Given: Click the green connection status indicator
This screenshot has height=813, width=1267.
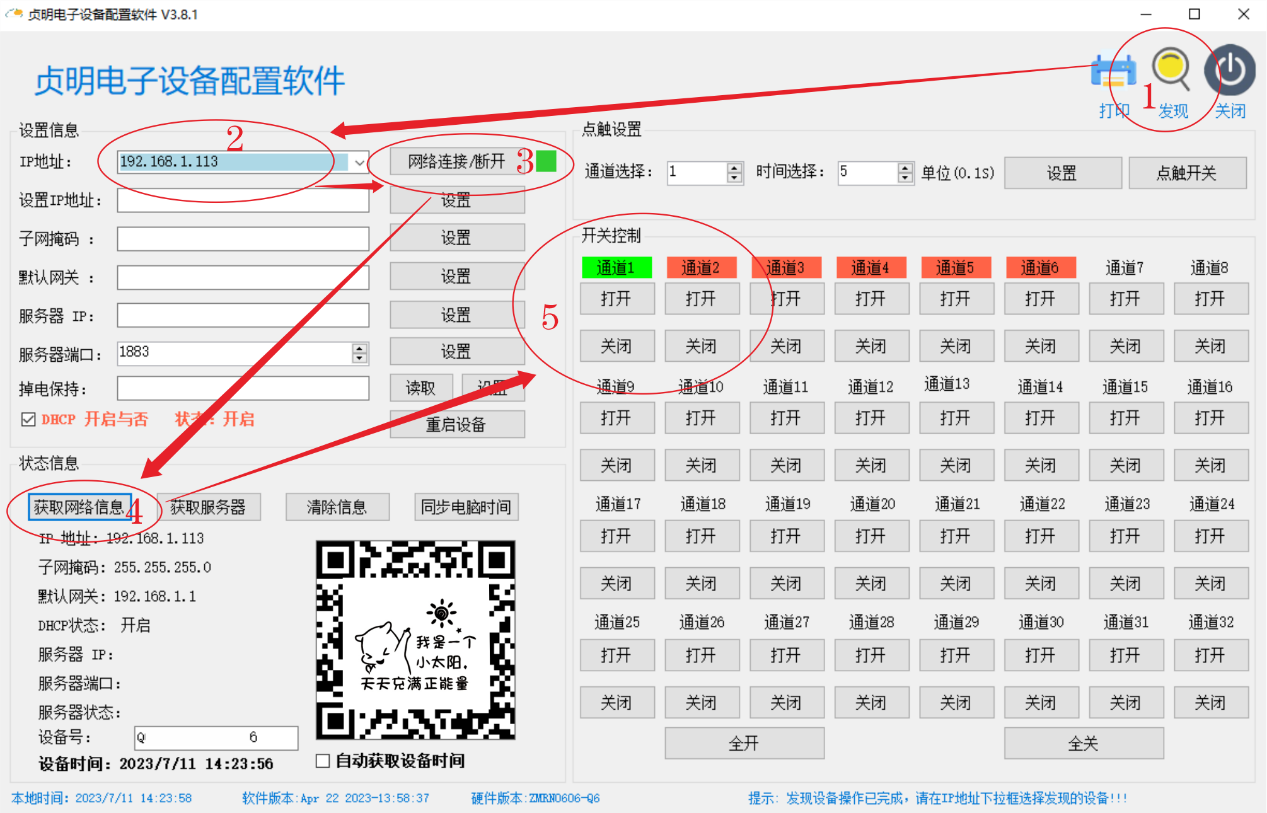Looking at the screenshot, I should pos(546,160).
